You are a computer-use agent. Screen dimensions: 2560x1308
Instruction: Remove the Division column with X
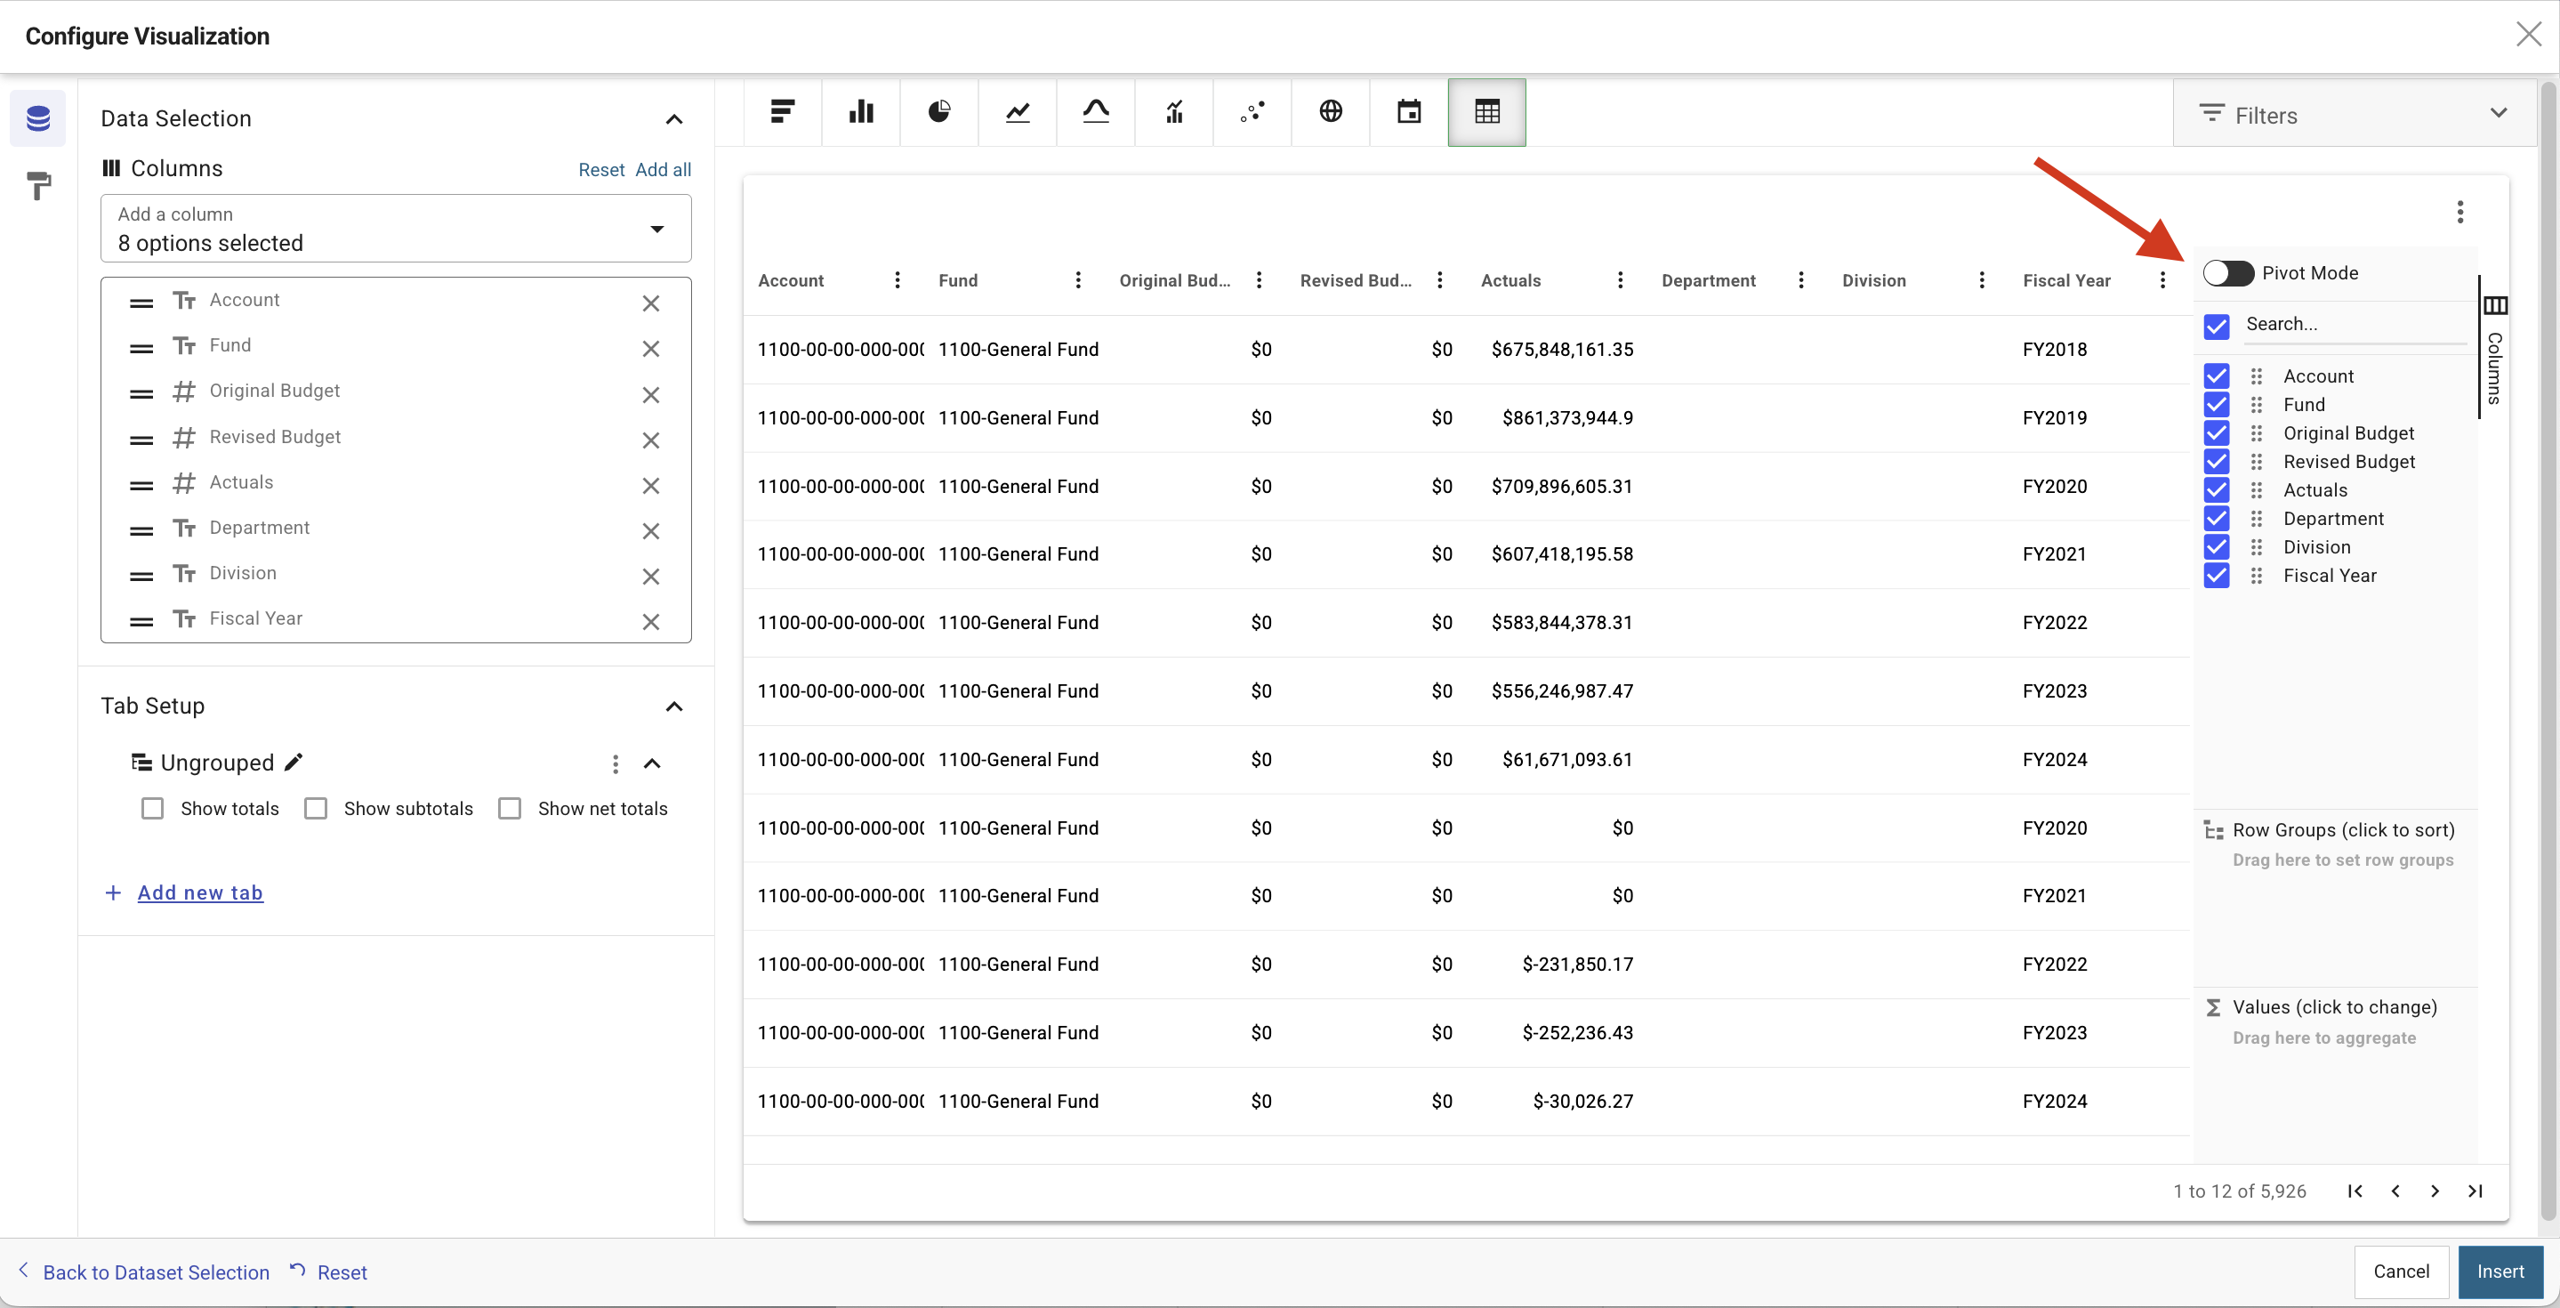(651, 577)
